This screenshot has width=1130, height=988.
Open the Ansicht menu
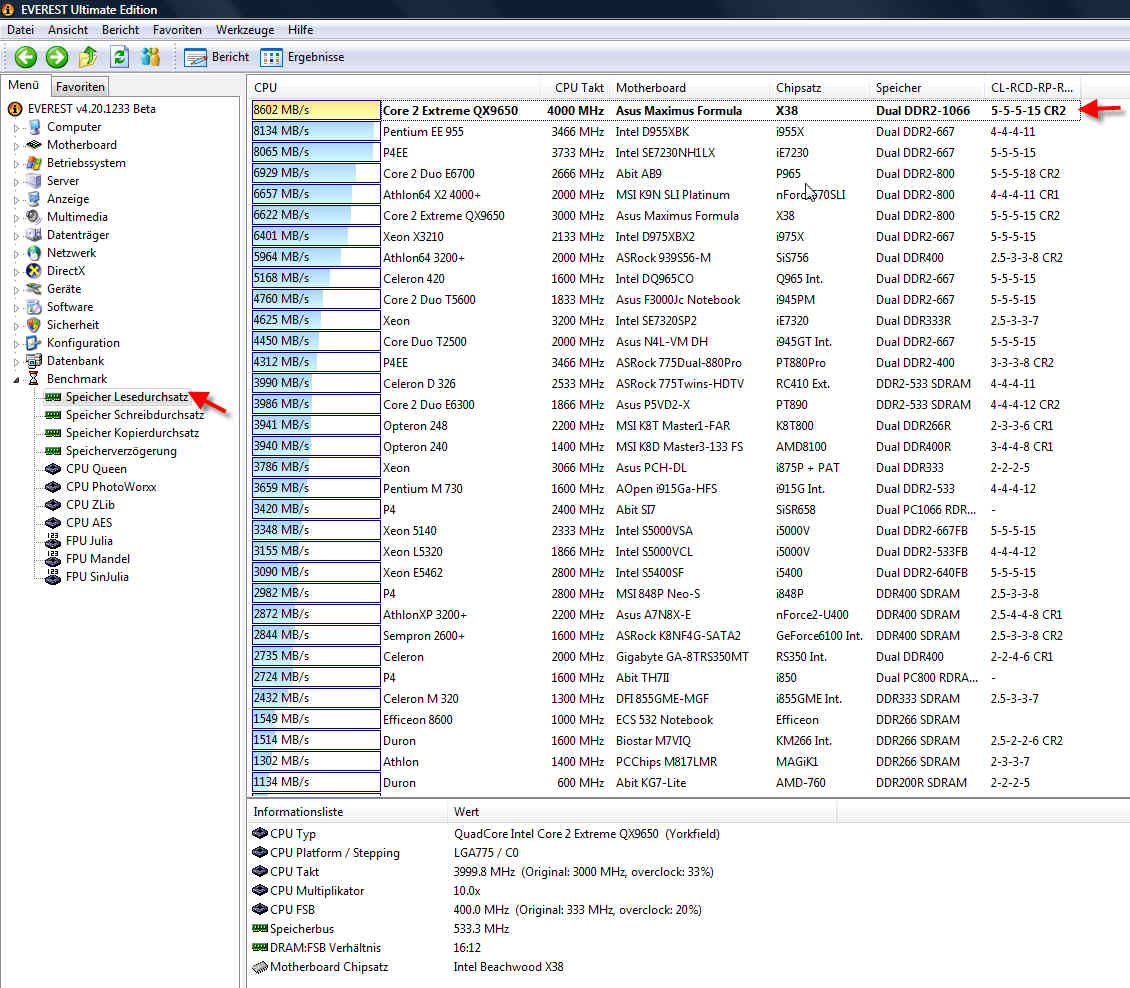point(68,30)
